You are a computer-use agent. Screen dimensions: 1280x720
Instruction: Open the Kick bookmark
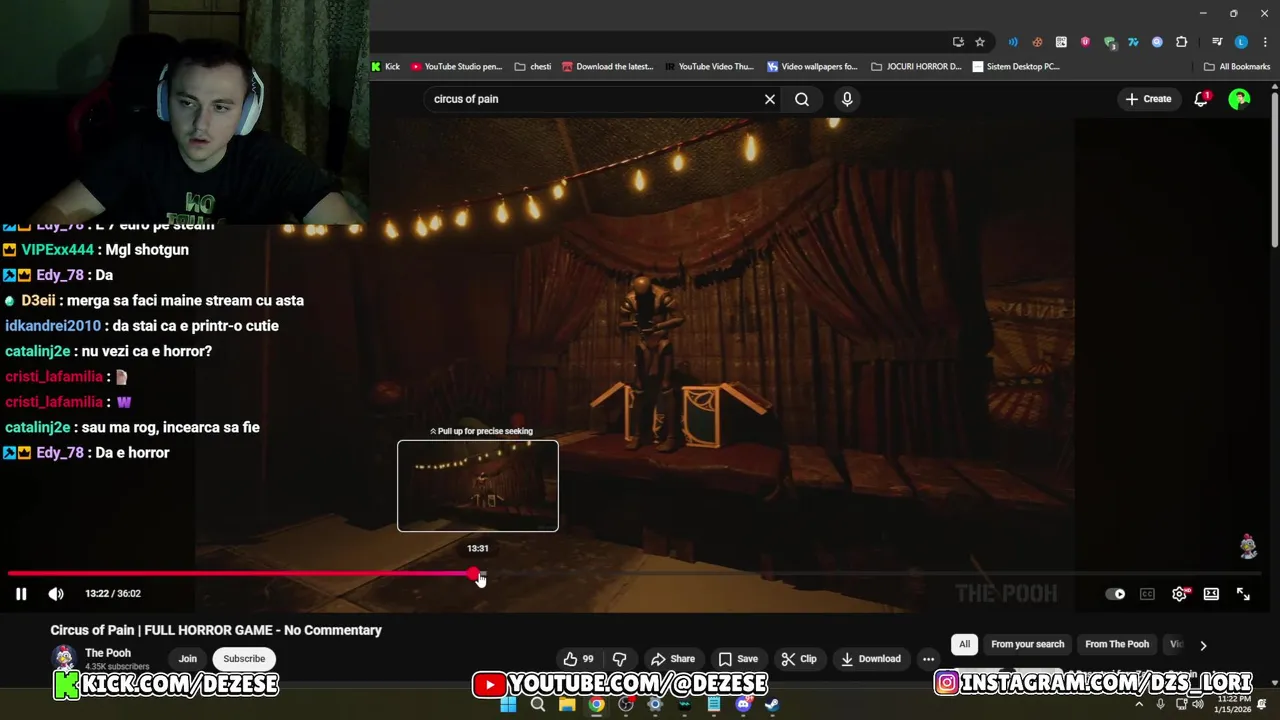386,67
